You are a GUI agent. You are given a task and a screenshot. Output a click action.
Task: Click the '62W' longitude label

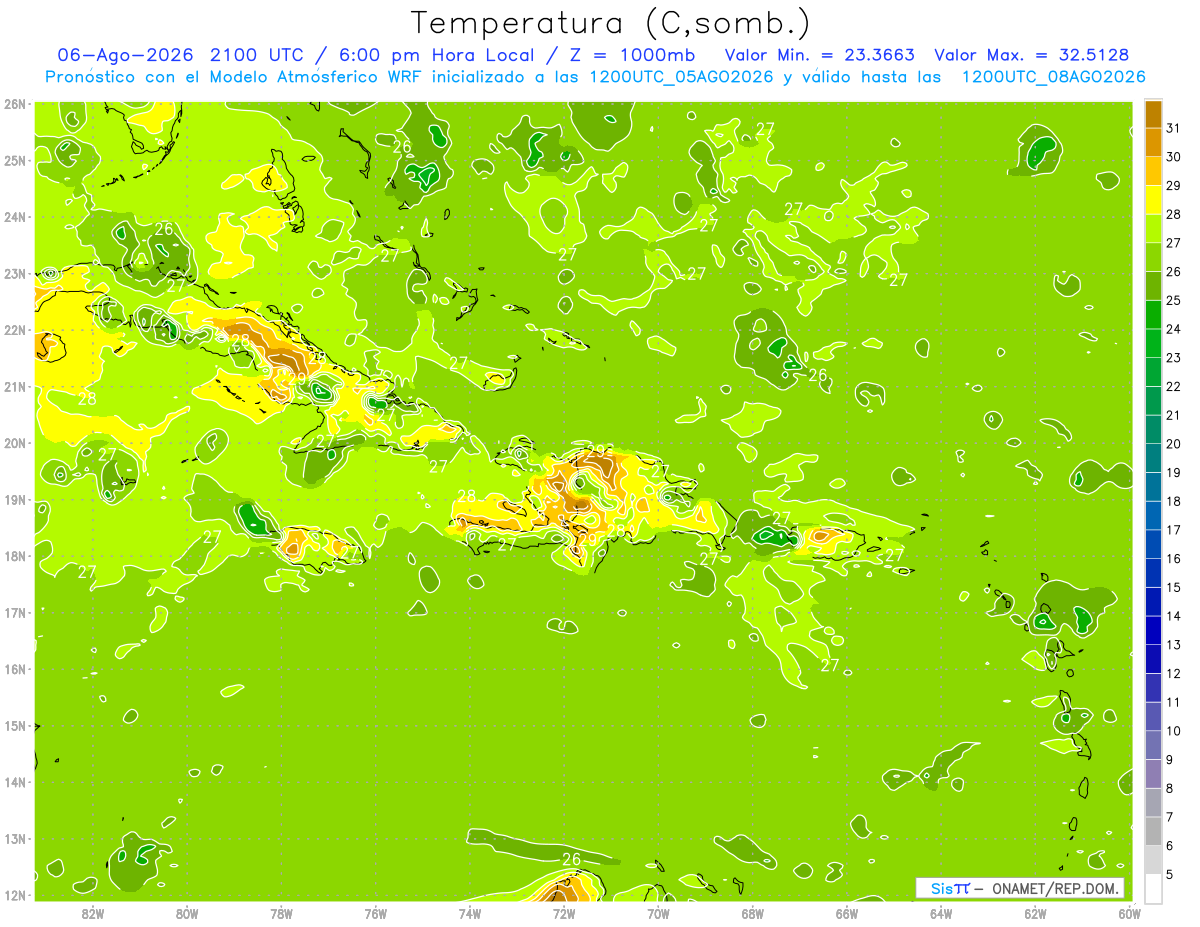[x=1035, y=913]
